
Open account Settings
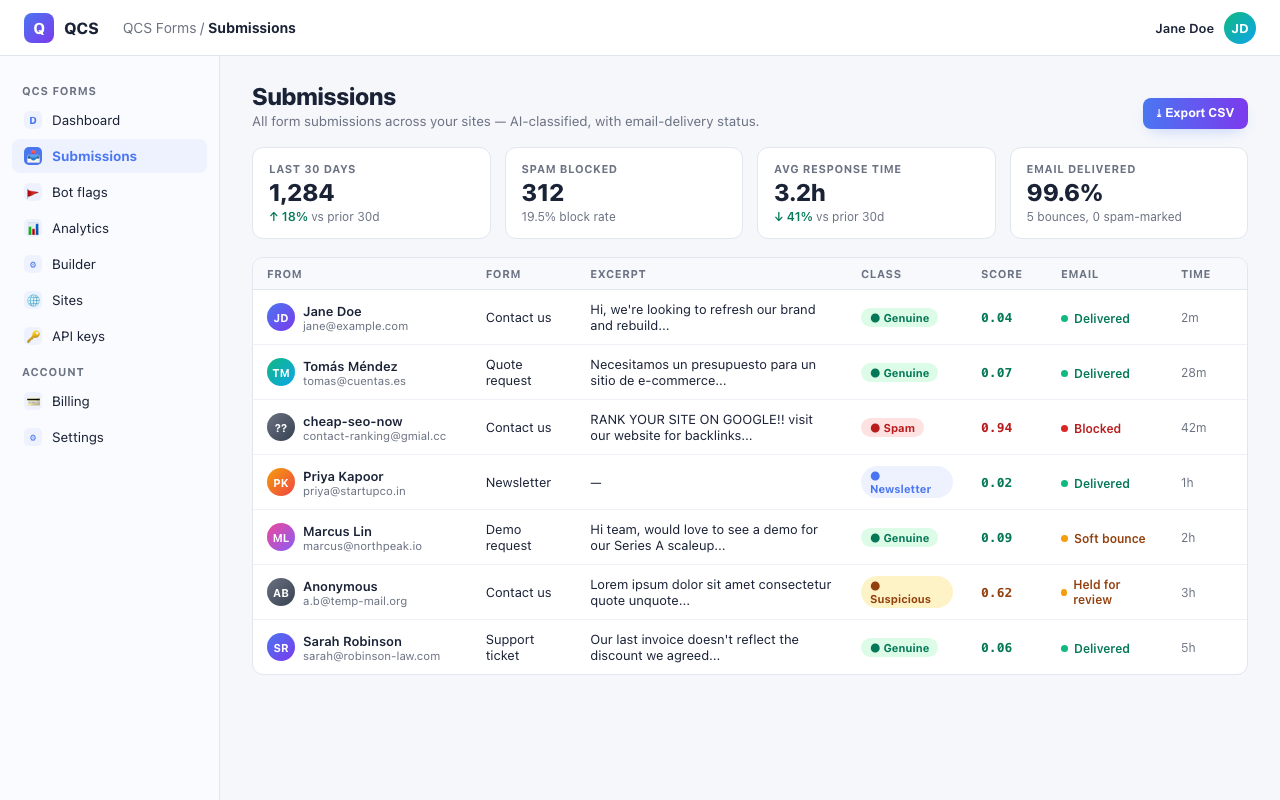coord(110,437)
